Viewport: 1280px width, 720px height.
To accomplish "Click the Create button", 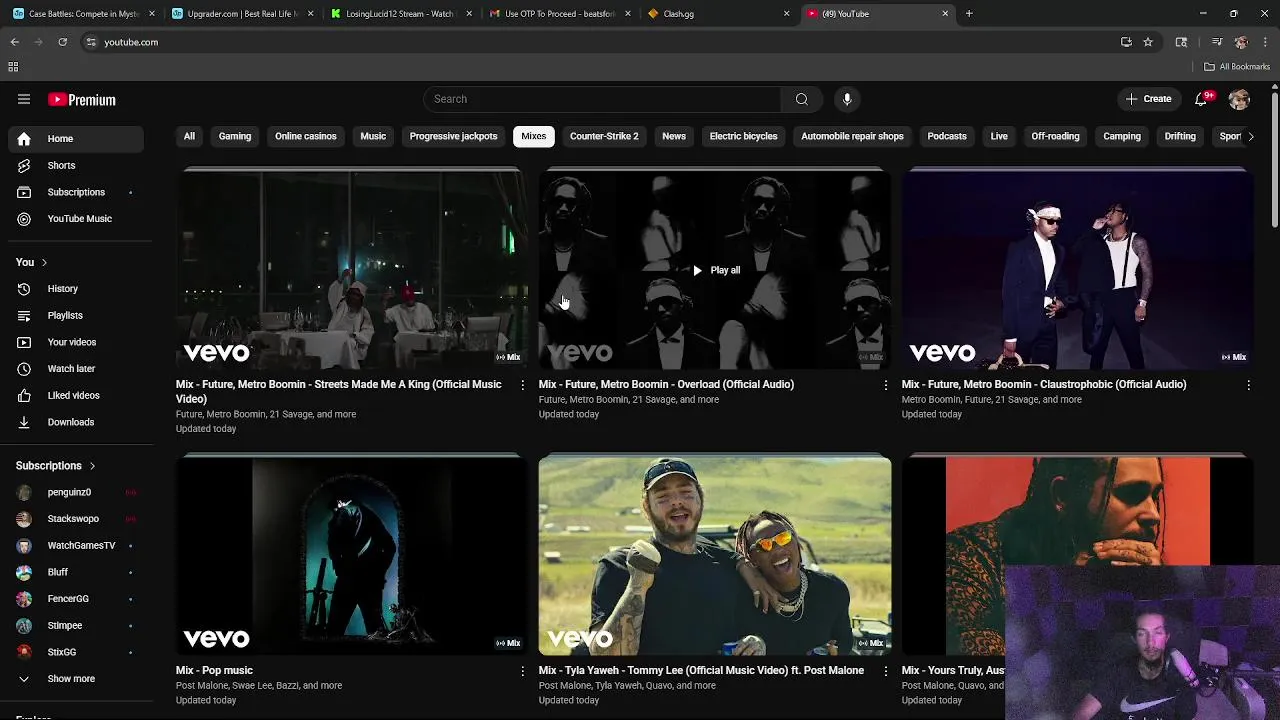I will point(1148,99).
